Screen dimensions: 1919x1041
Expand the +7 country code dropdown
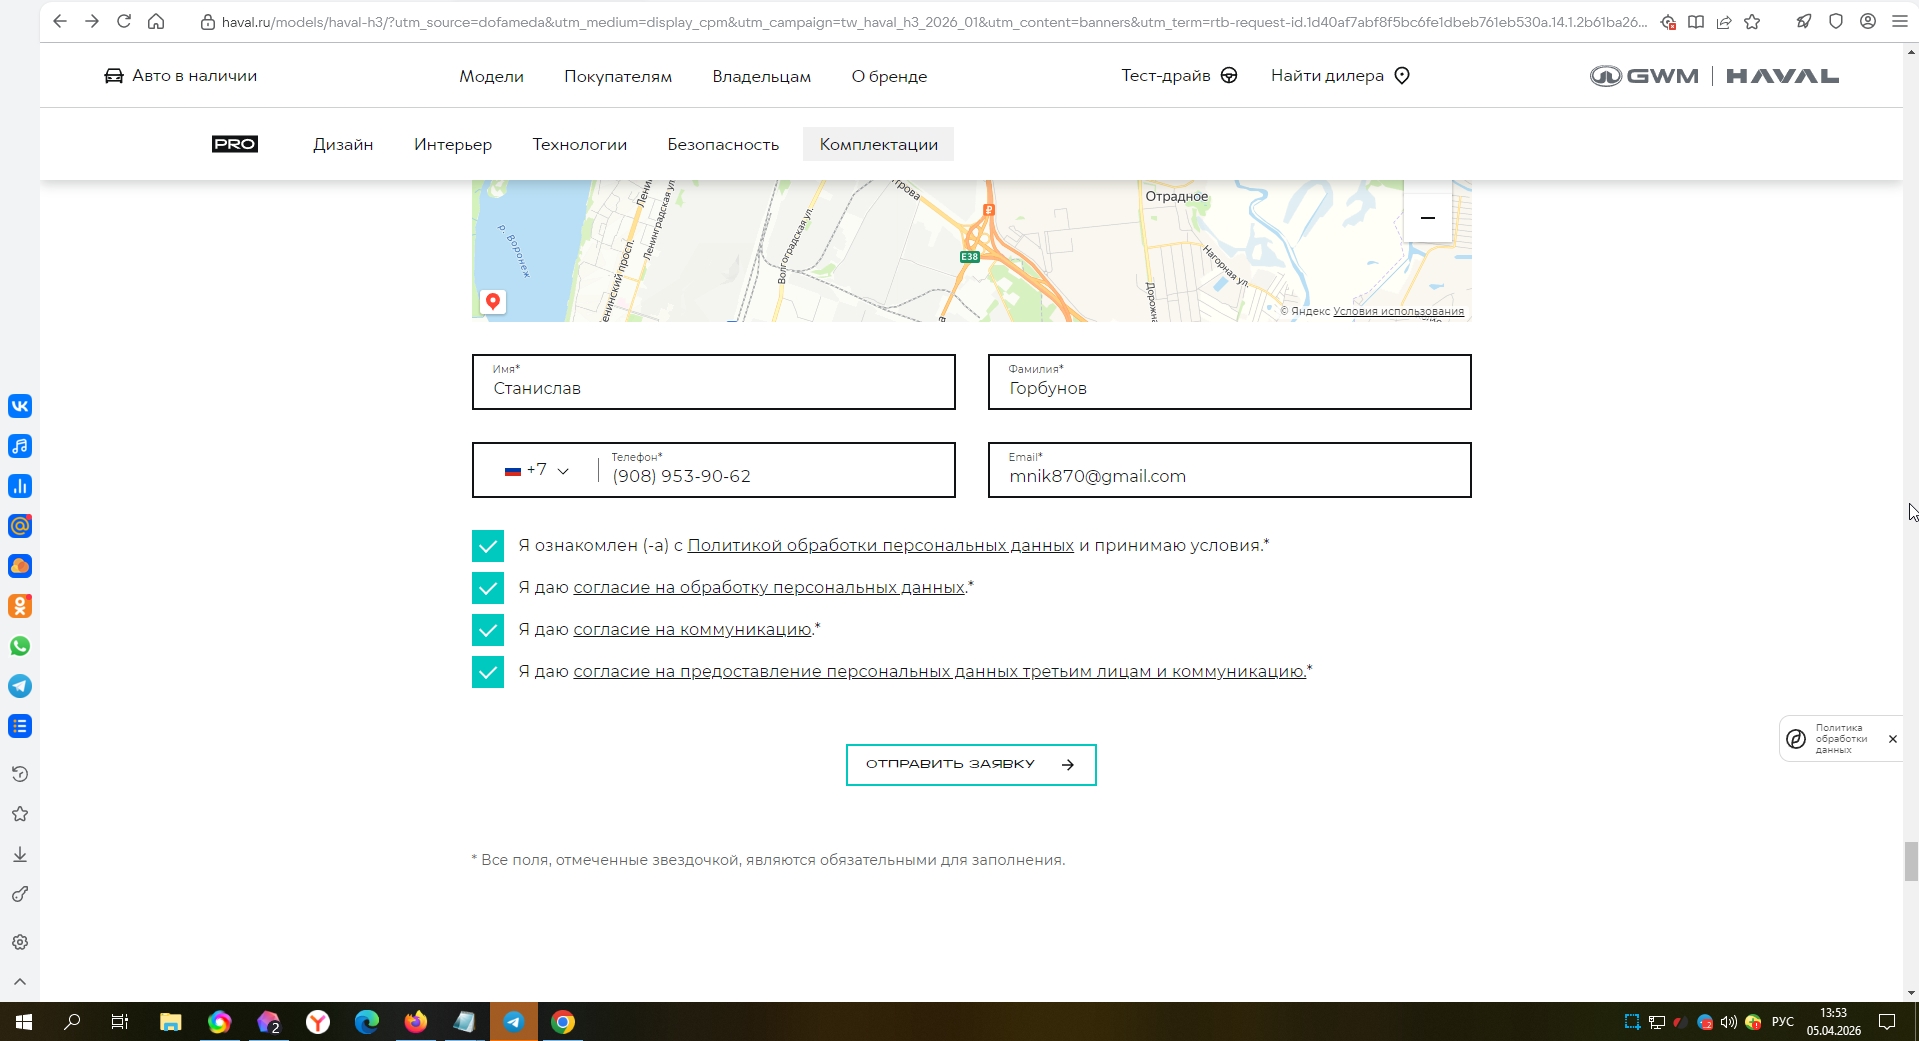[537, 470]
